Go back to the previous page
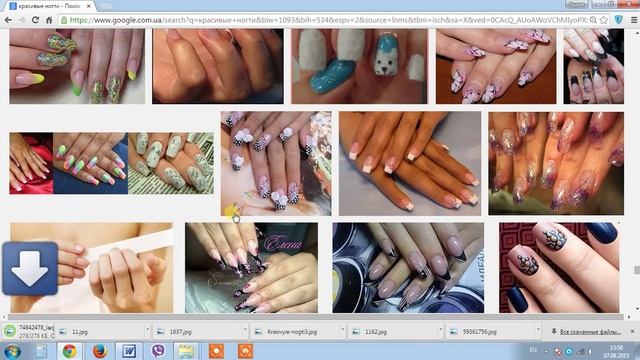This screenshot has height=360, width=640. (x=8, y=20)
